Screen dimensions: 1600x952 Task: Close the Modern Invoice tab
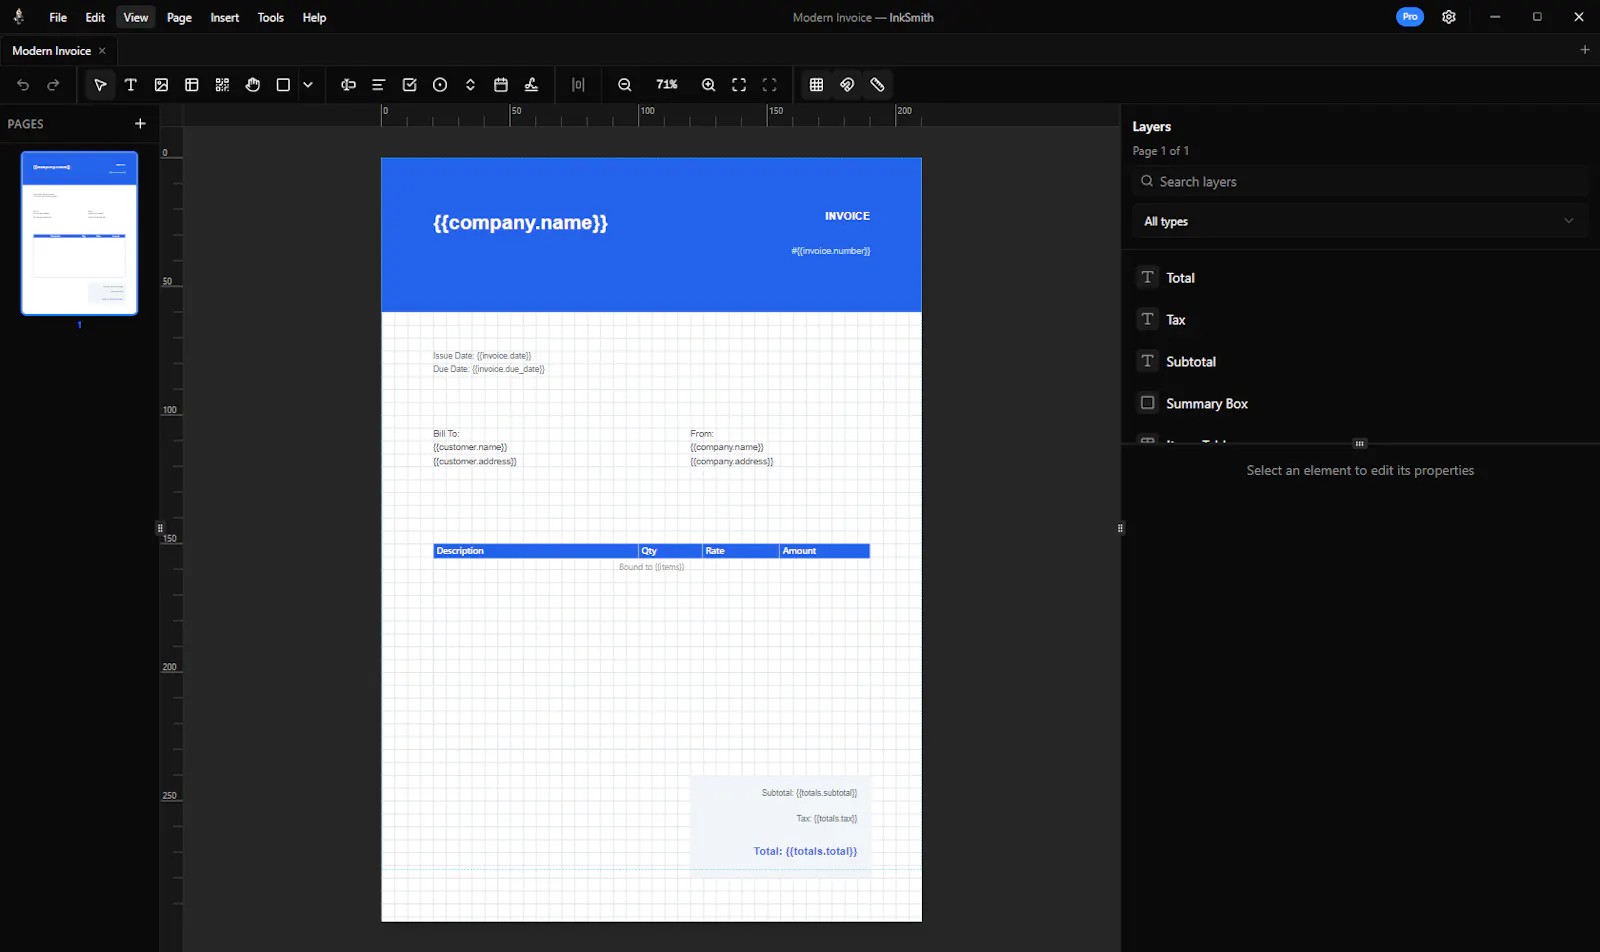click(102, 51)
